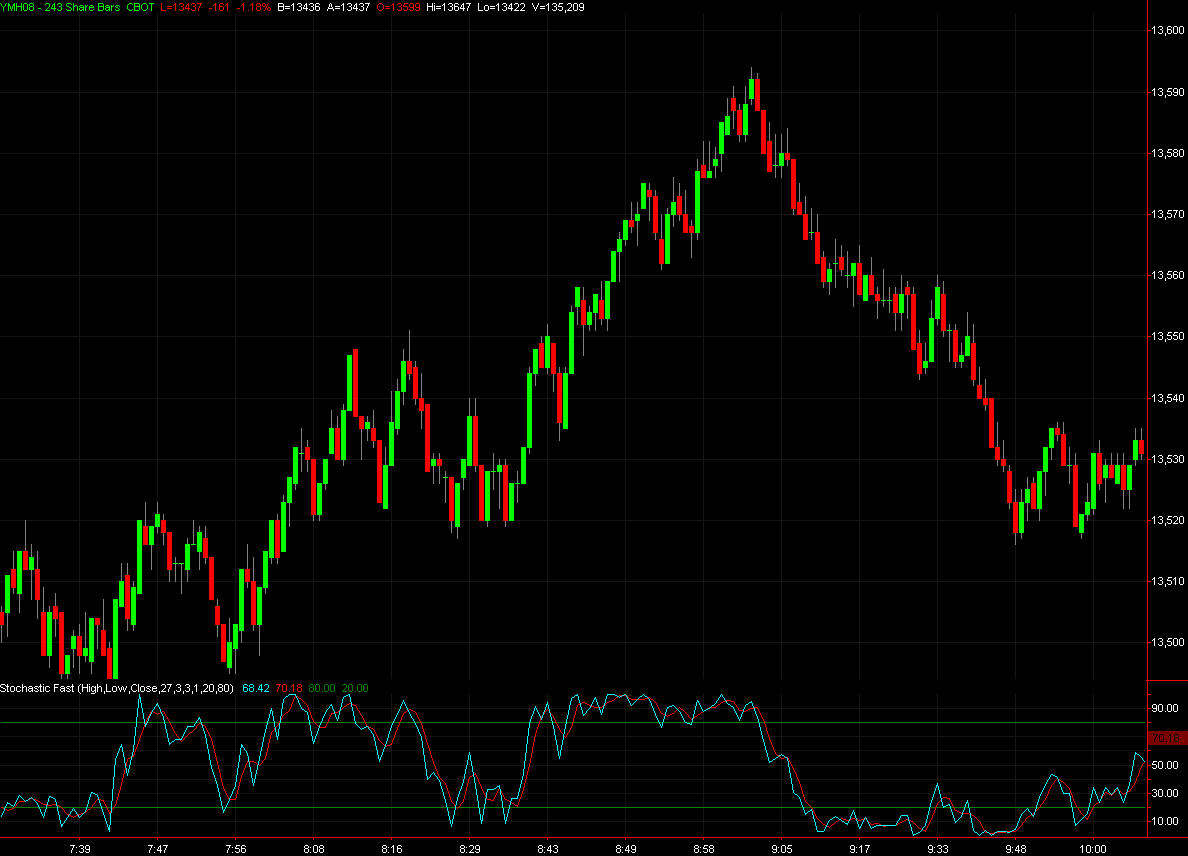1188x856 pixels.
Task: Click the 13,510 price axis label
Action: click(1168, 581)
